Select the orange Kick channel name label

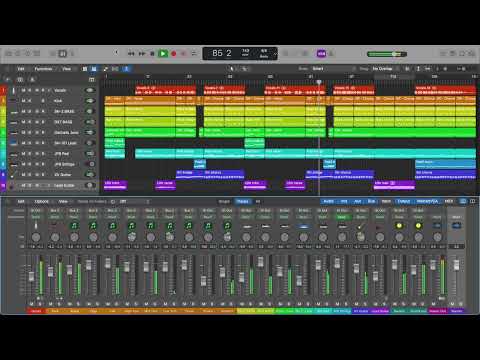(x=55, y=311)
